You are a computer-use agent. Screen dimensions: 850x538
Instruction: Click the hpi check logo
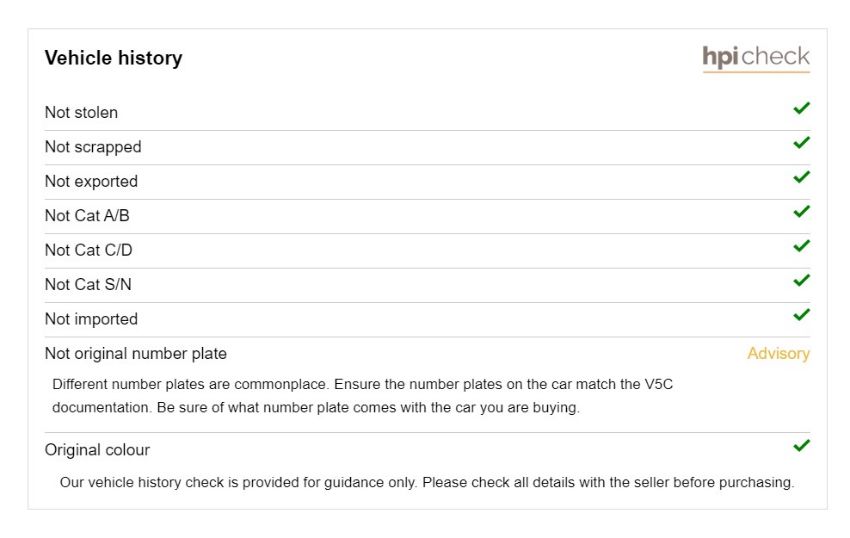click(x=756, y=58)
